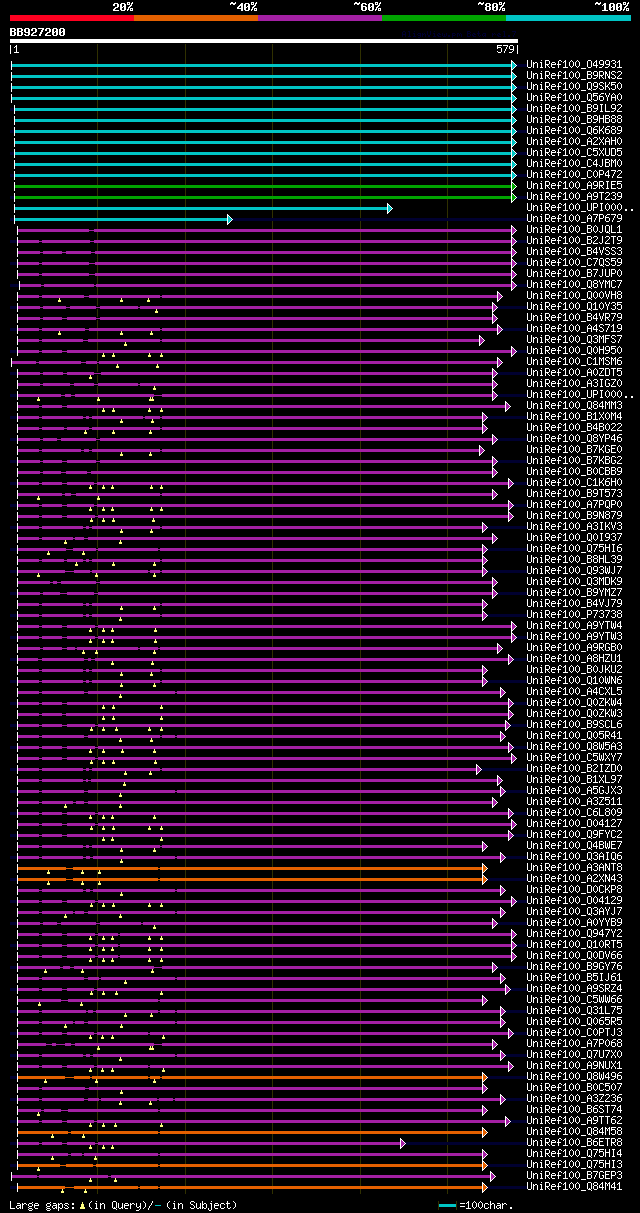Click the UniRef100_C6L809 label
Screen dimensions: 640x1213
(x=574, y=812)
